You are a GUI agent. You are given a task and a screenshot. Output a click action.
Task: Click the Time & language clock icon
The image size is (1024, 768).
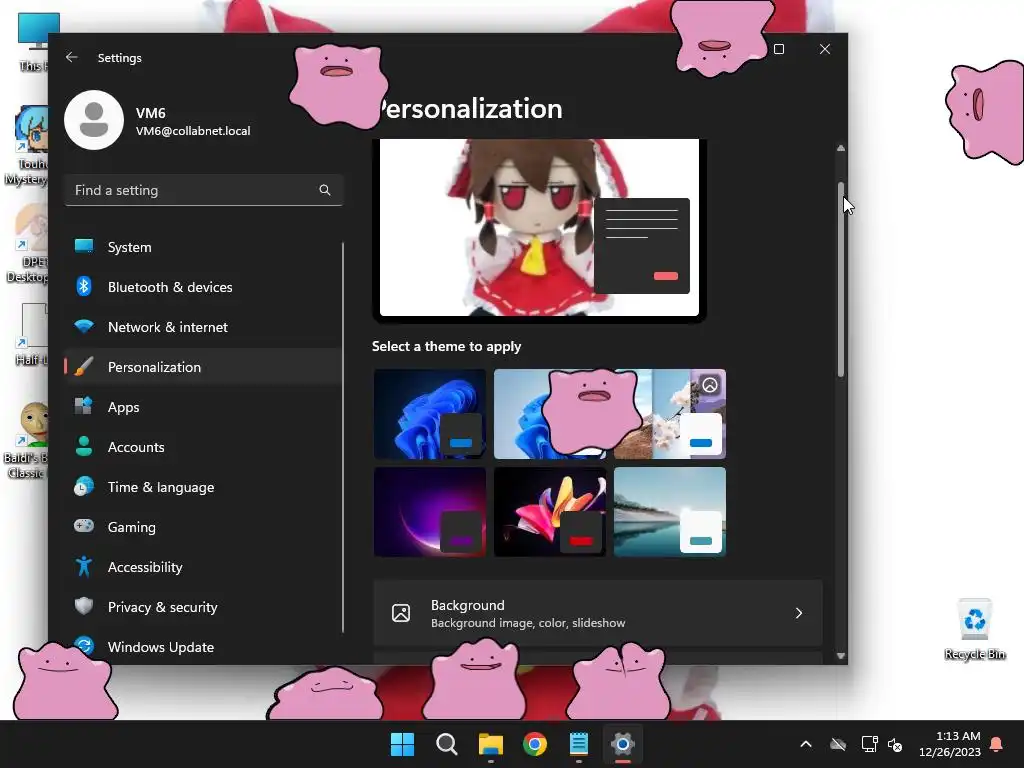point(84,487)
